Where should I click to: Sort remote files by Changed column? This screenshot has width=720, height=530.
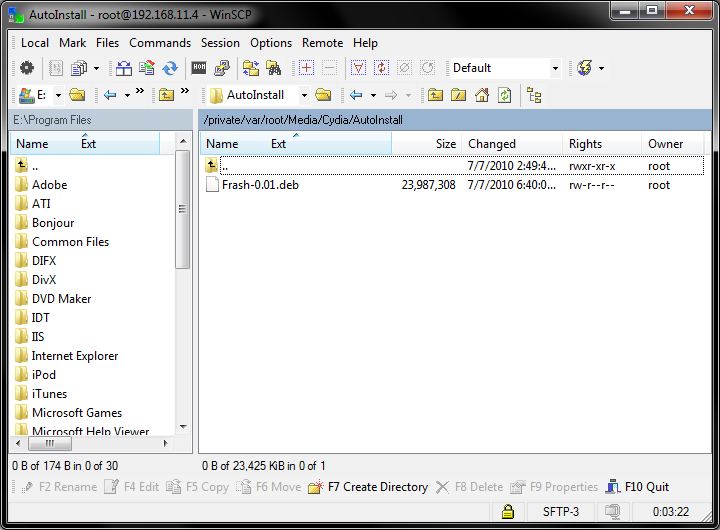point(512,144)
